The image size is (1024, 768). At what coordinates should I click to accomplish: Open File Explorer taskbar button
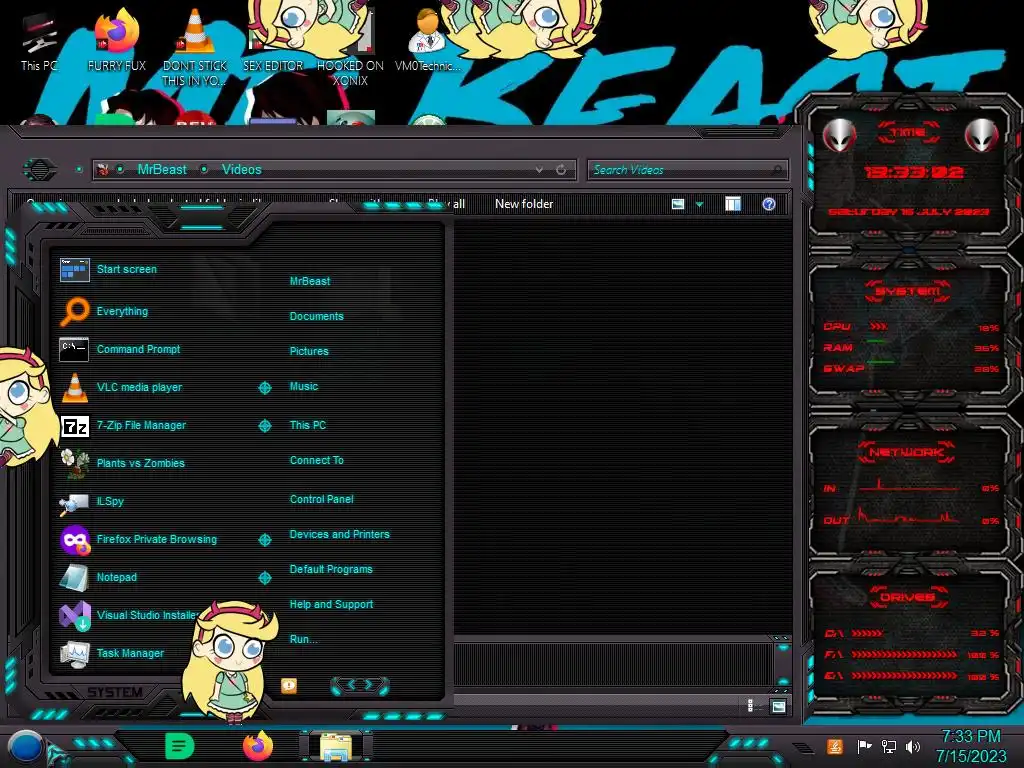pyautogui.click(x=335, y=746)
